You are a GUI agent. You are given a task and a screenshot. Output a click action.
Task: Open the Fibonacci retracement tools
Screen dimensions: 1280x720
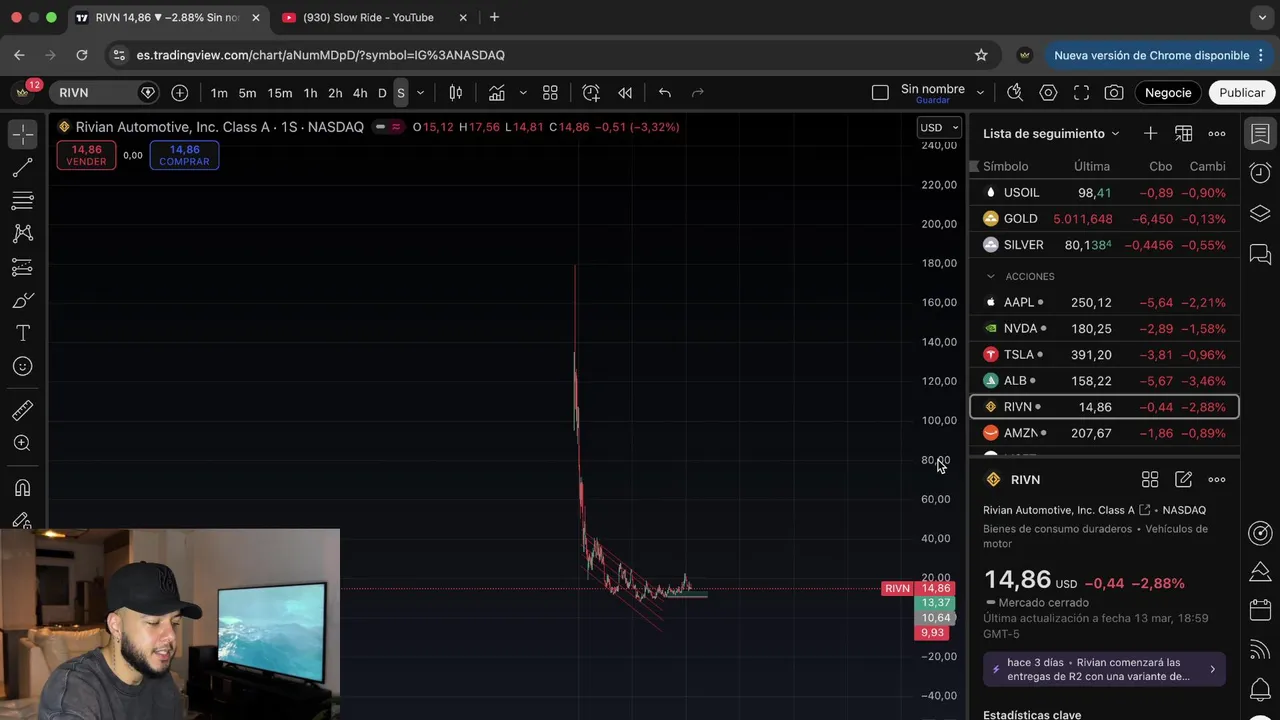[23, 201]
